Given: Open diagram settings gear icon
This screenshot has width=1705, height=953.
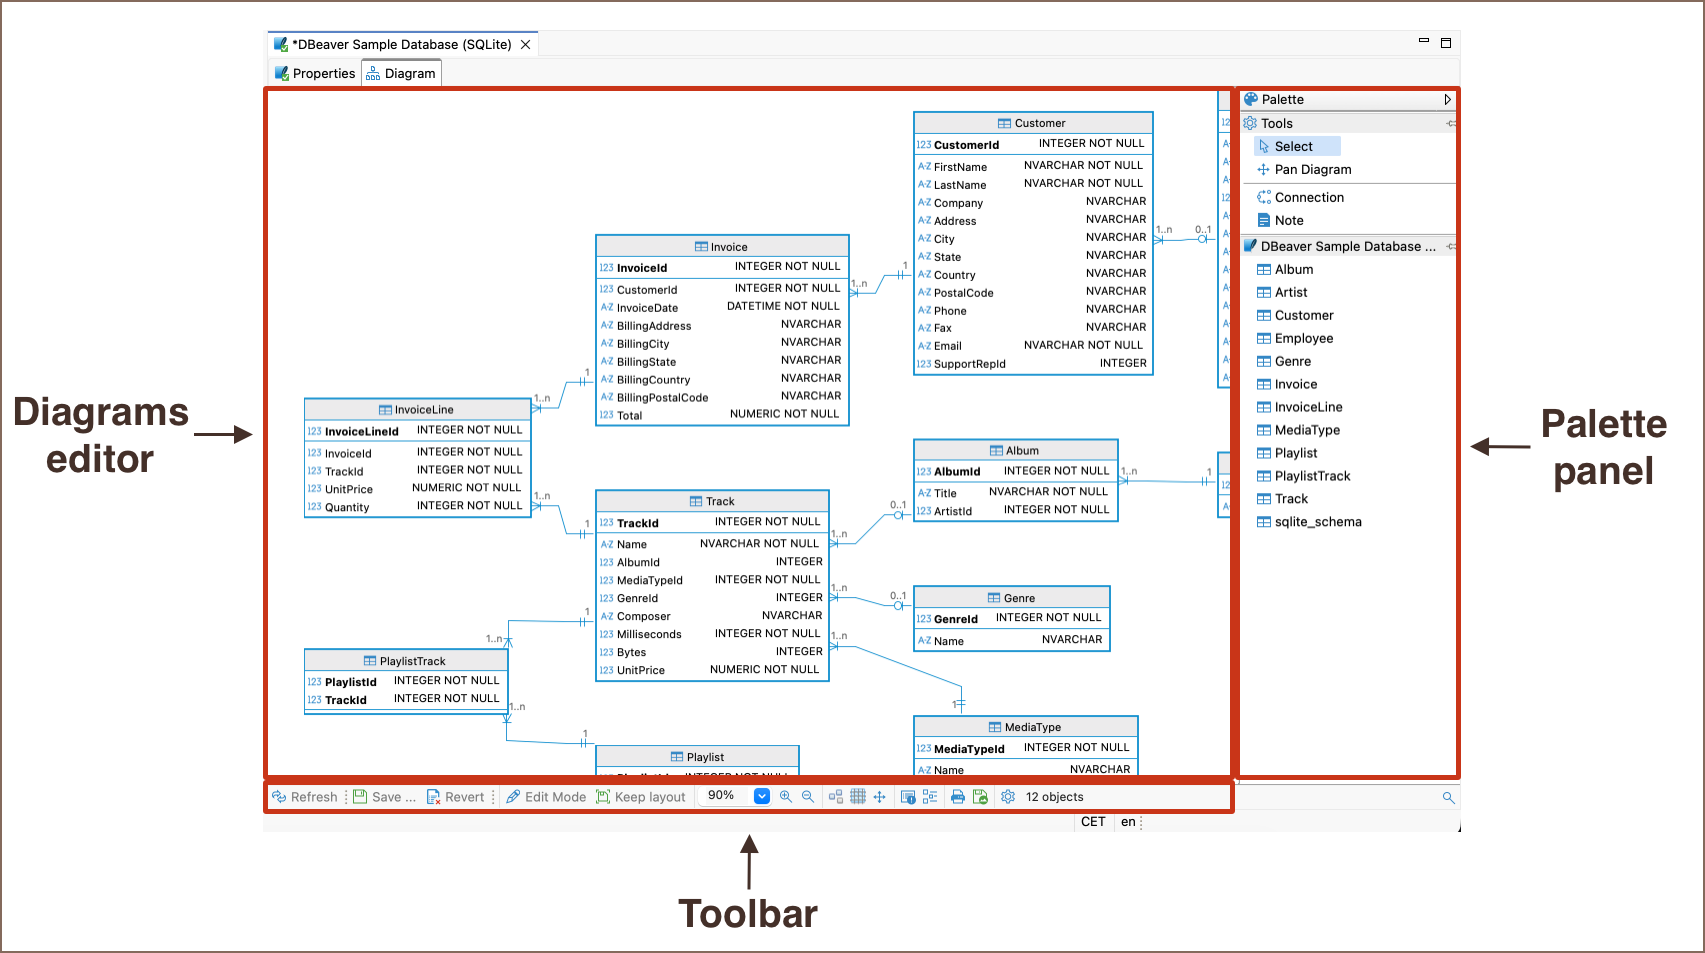Looking at the screenshot, I should 1008,797.
